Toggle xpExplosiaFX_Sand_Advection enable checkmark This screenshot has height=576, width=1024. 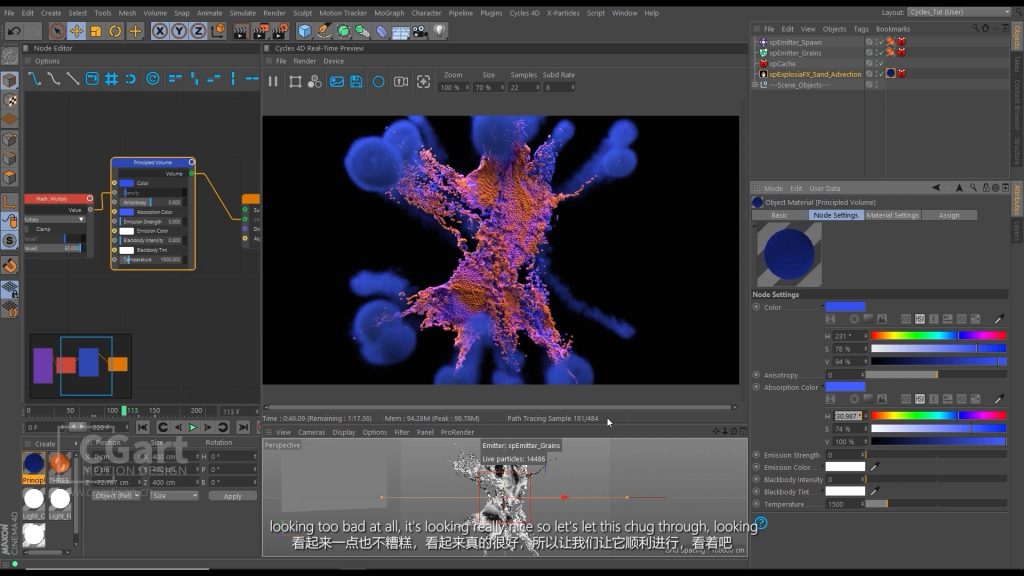tap(880, 75)
